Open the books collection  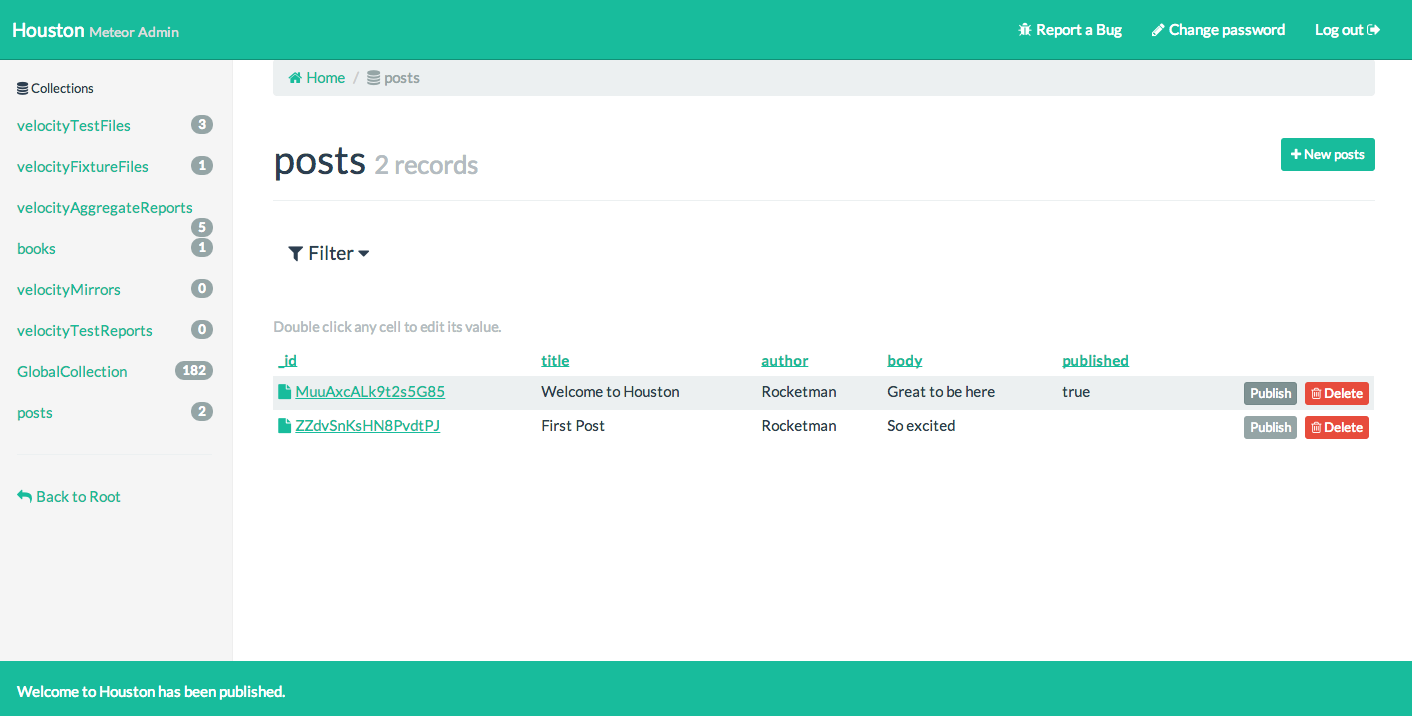(36, 249)
